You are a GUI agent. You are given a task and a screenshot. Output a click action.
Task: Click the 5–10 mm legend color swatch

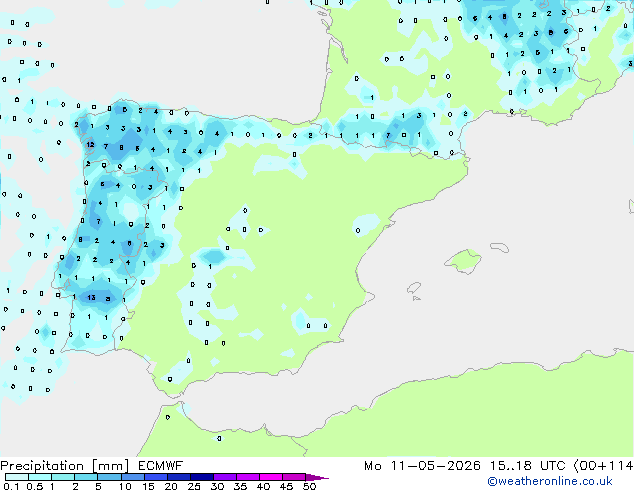(109, 477)
